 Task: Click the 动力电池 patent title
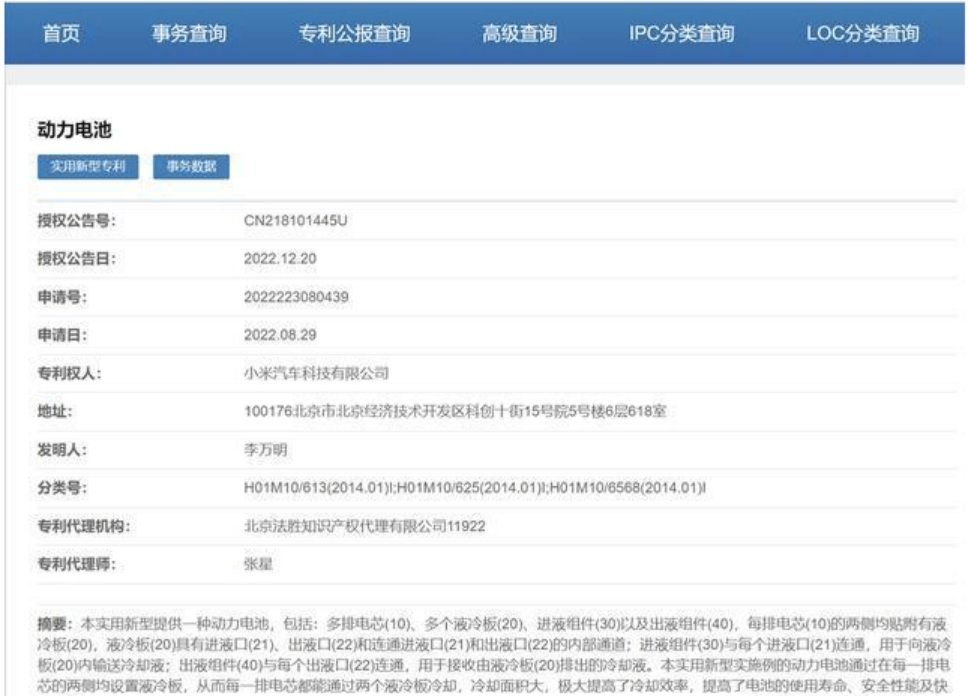[x=75, y=130]
